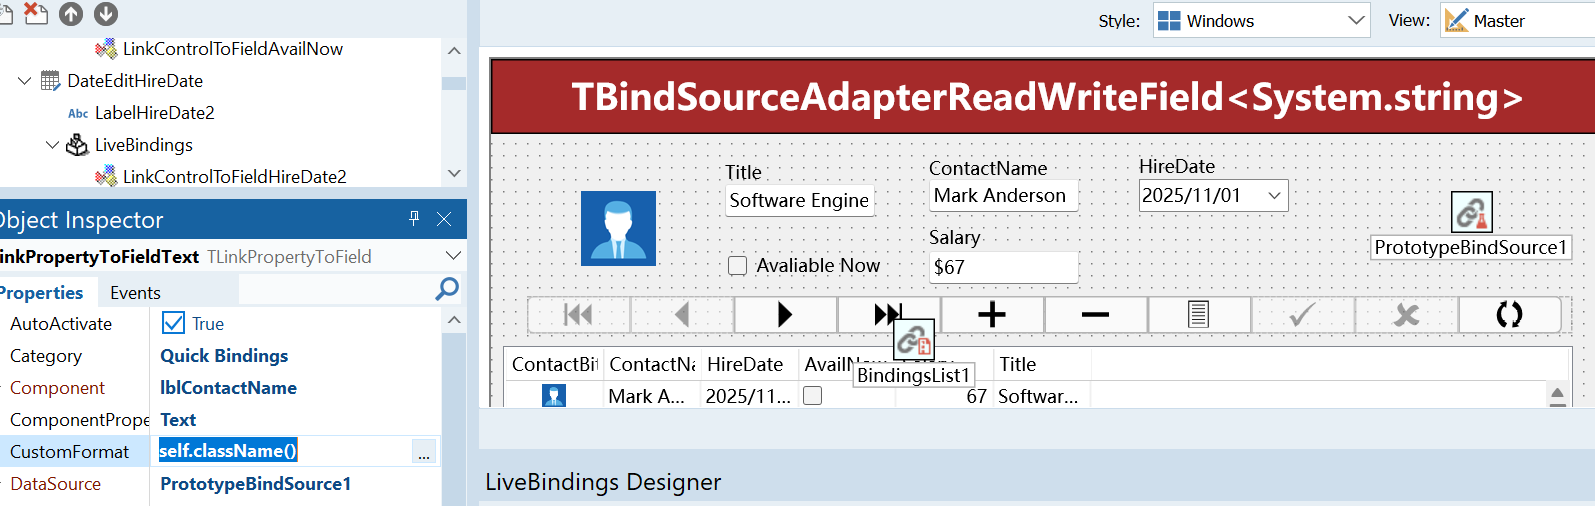Click navigator Refresh button

pos(1509,315)
